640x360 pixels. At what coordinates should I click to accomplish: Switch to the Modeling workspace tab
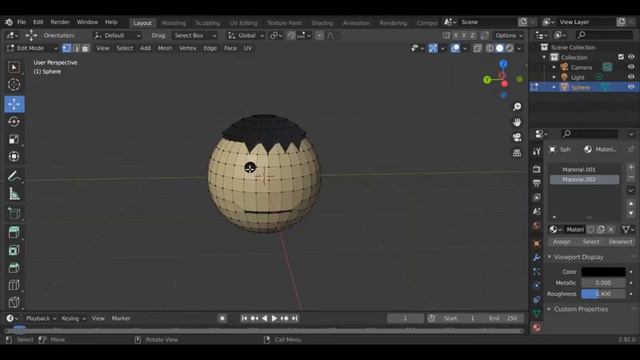173,23
